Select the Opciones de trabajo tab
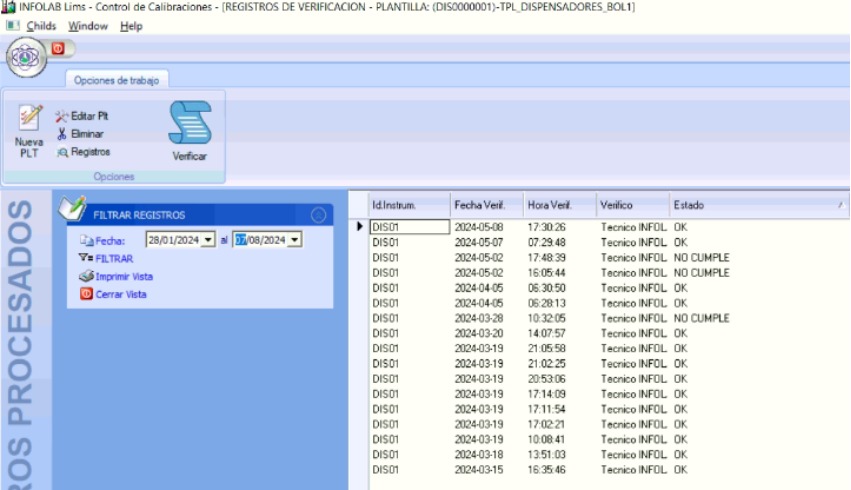Screen dimensions: 851x490 118,81
